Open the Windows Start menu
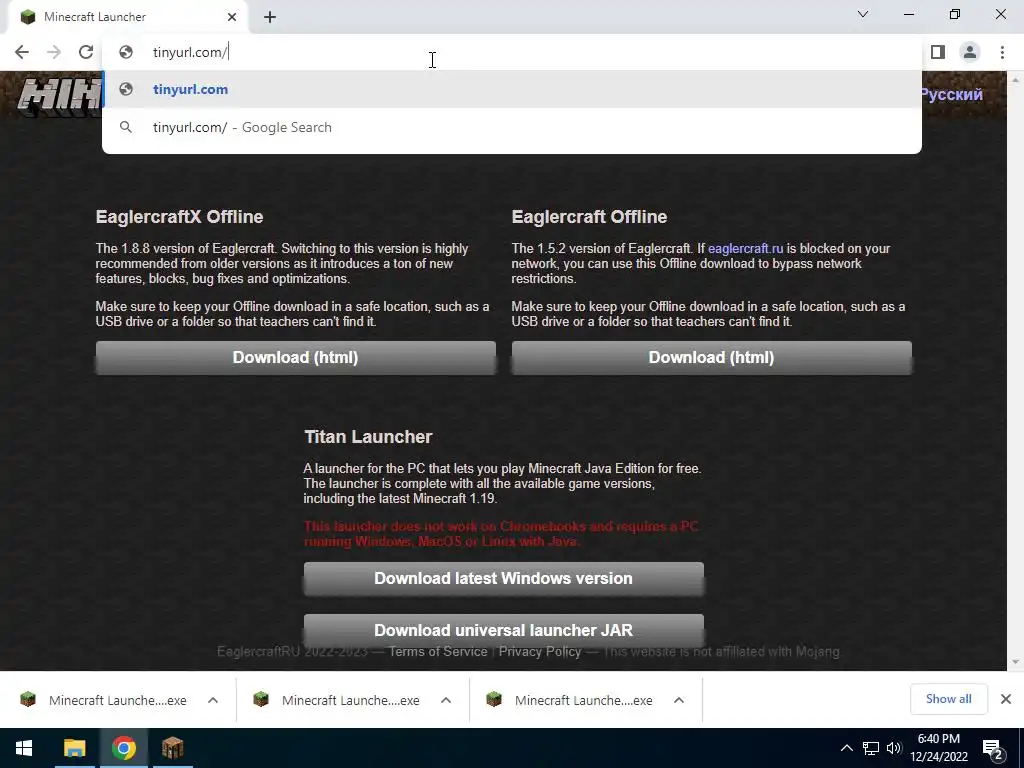Viewport: 1024px width, 768px height. [x=24, y=748]
